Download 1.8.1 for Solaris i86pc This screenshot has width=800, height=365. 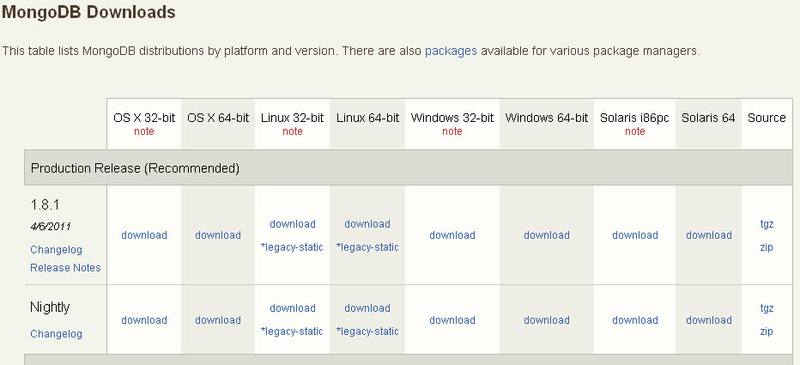[x=635, y=235]
